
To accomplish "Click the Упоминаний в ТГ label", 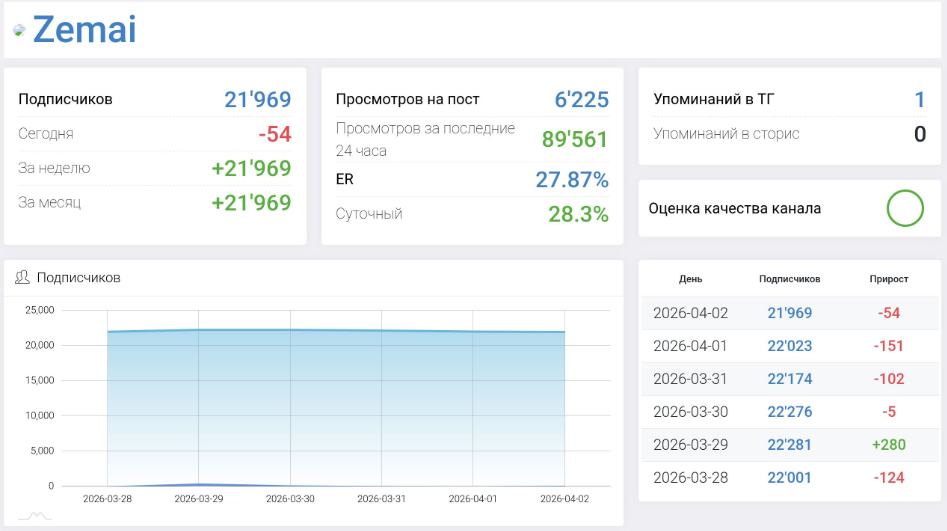I will 713,99.
